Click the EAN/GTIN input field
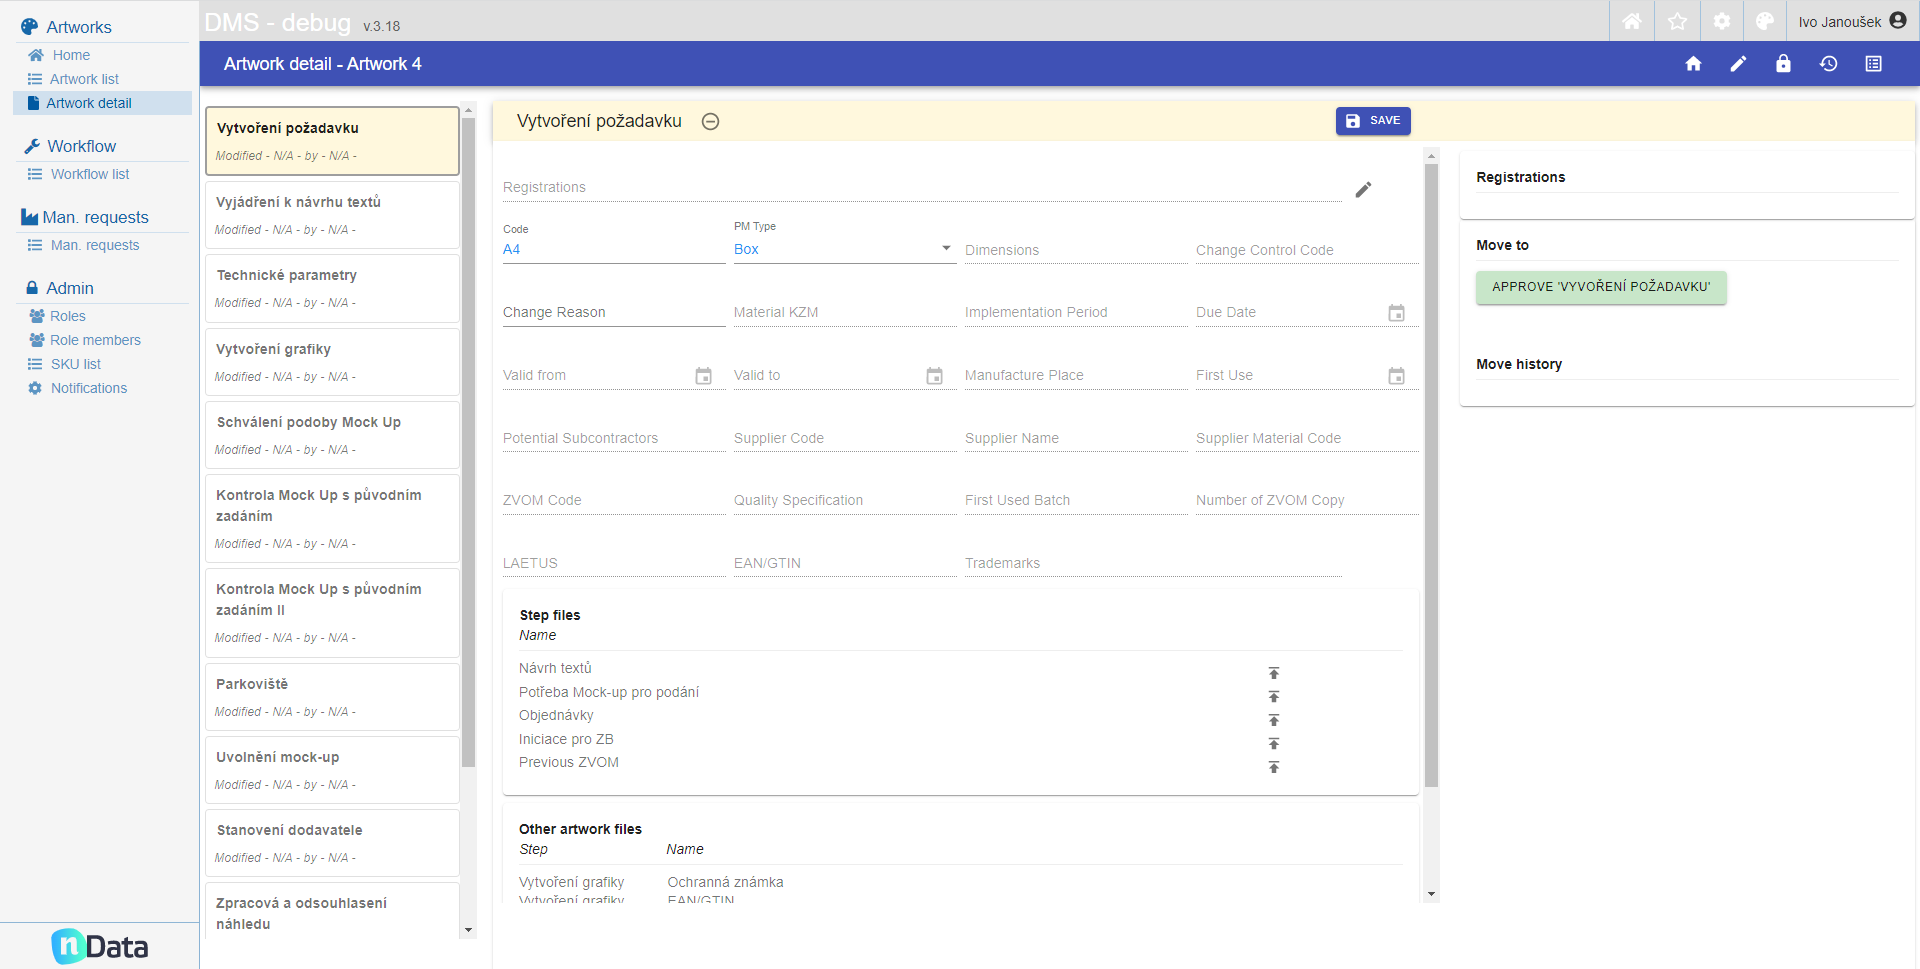The width and height of the screenshot is (1920, 969). tap(844, 563)
